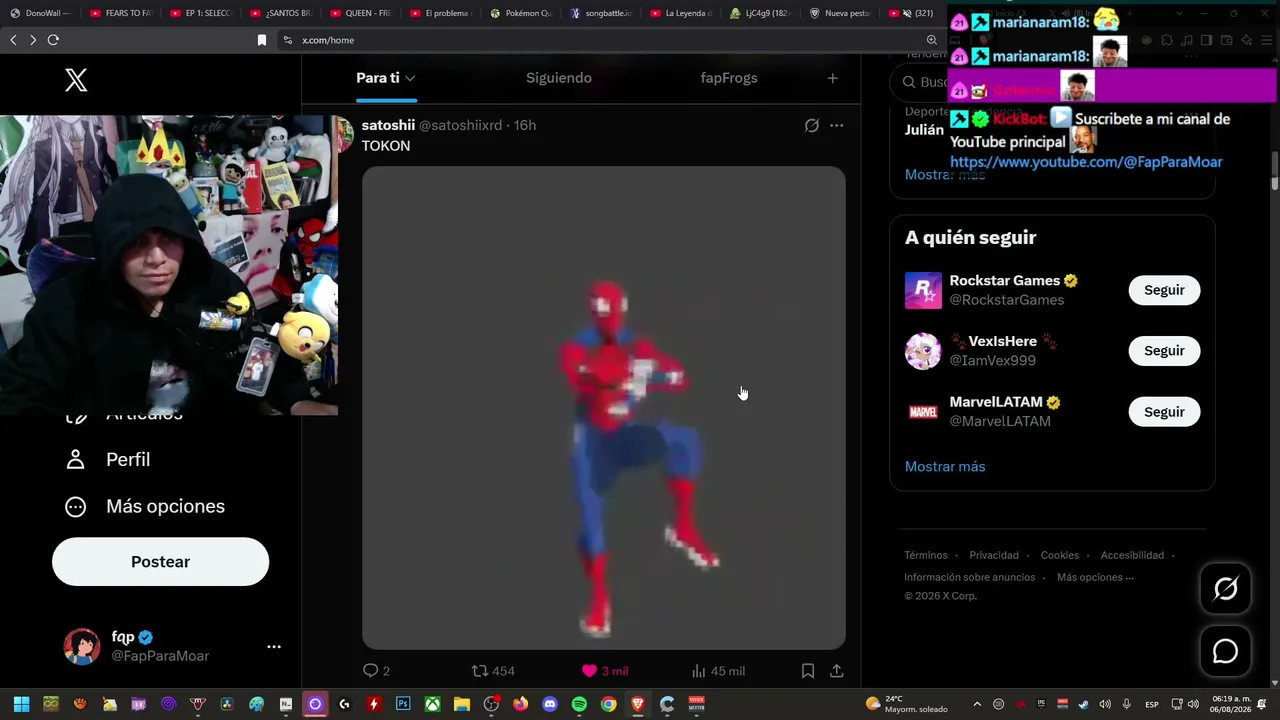
Task: Follow Rockstar Games
Action: [x=1164, y=290]
